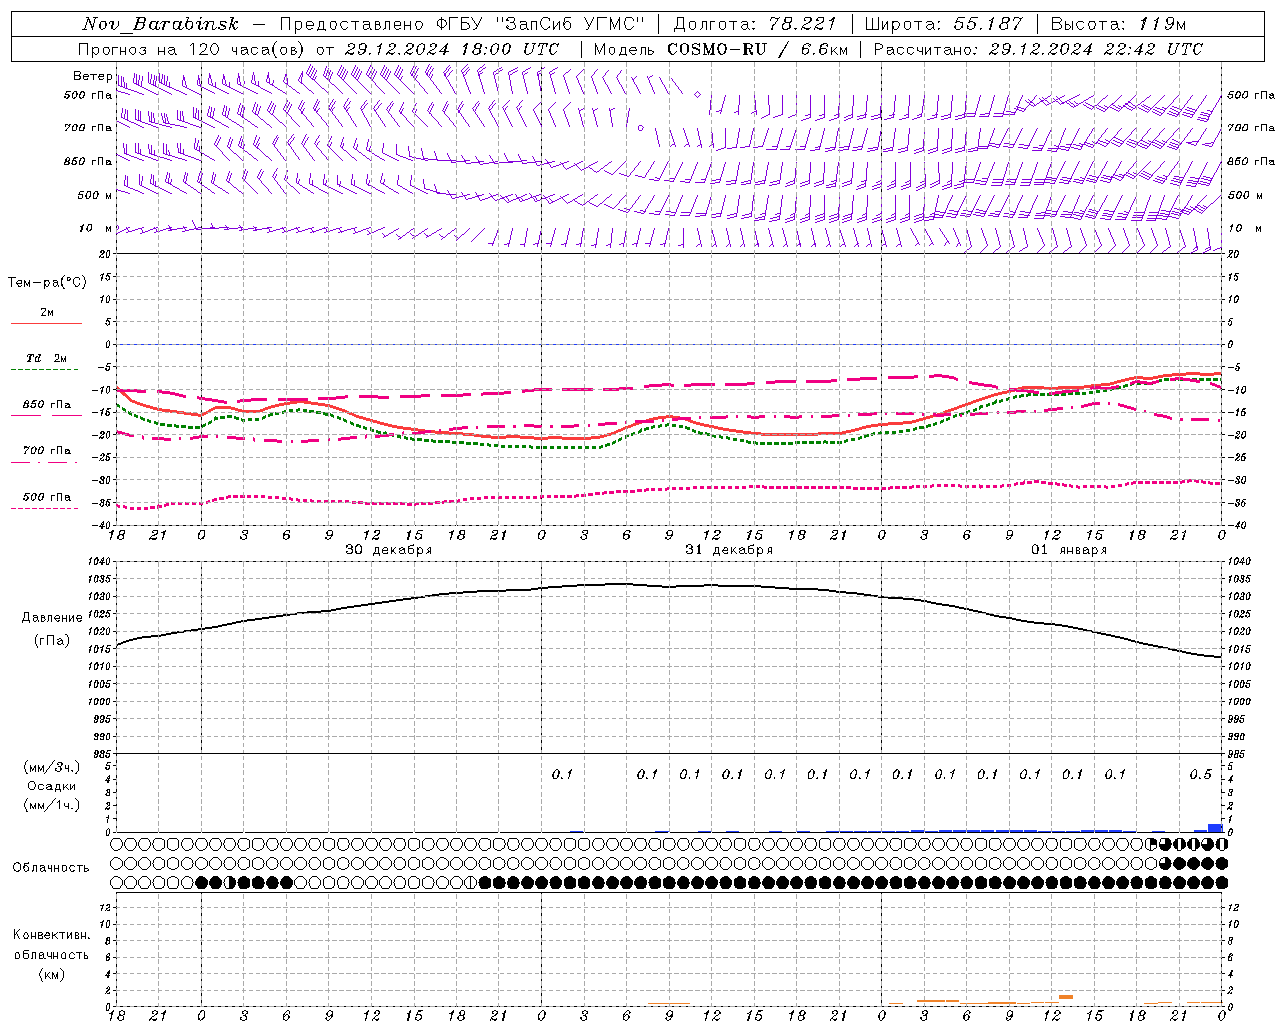Click the "31 декабря" date label
This screenshot has width=1280, height=1024.
728,550
